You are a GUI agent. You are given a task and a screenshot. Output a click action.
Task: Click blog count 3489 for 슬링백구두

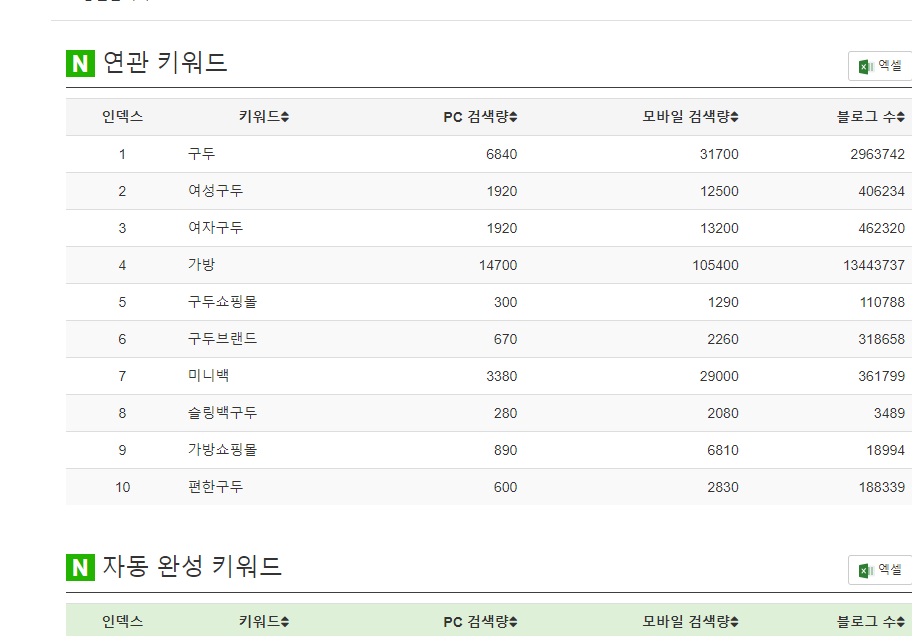click(889, 414)
